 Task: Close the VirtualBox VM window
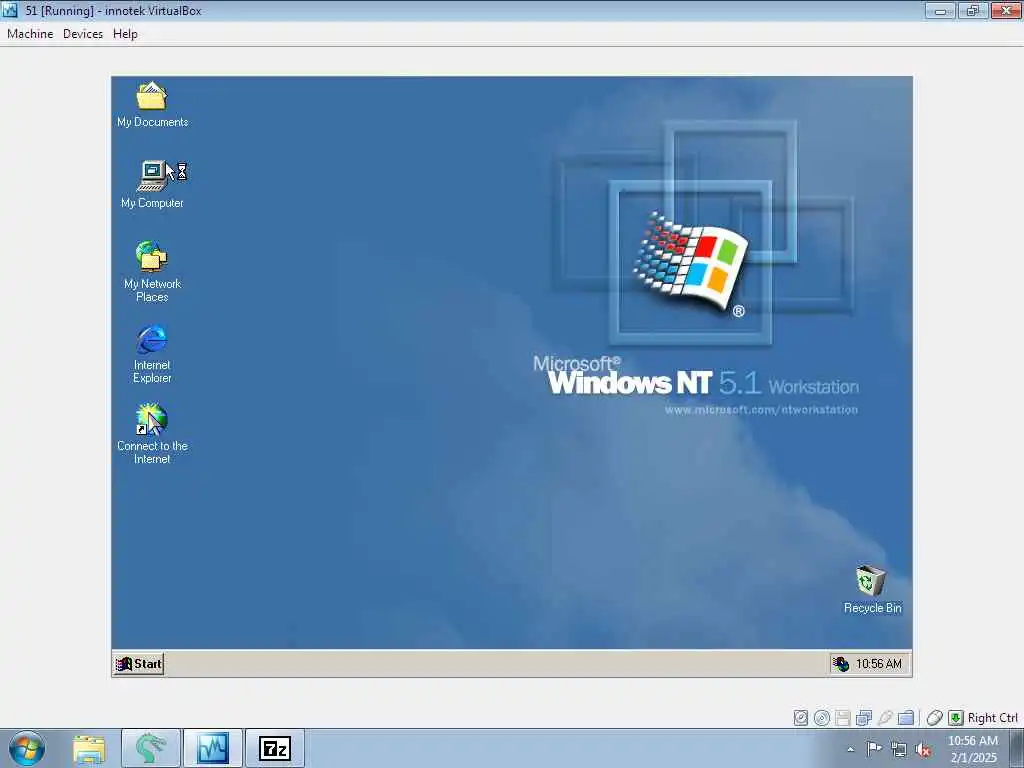click(1006, 10)
